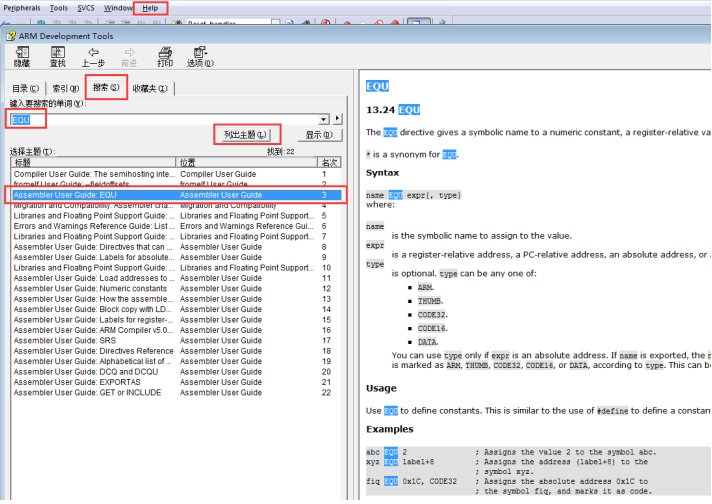Click the arrow button beside the search box
Viewport: 712px width, 504px height.
(x=337, y=119)
